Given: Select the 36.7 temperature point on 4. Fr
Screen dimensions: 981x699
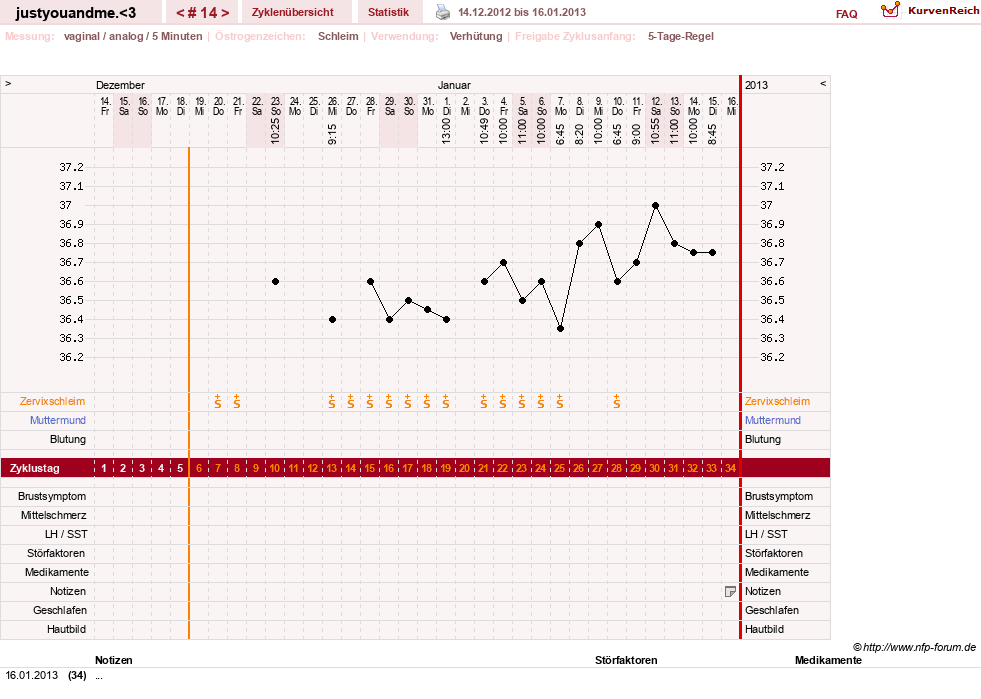Looking at the screenshot, I should [x=503, y=262].
